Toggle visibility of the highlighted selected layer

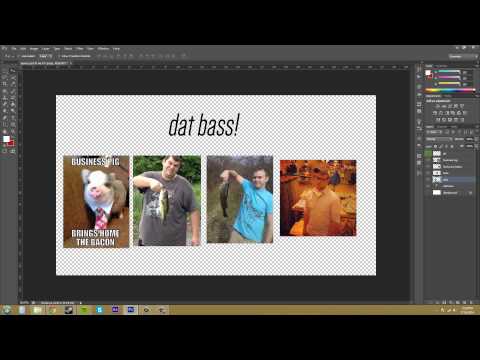(x=428, y=180)
